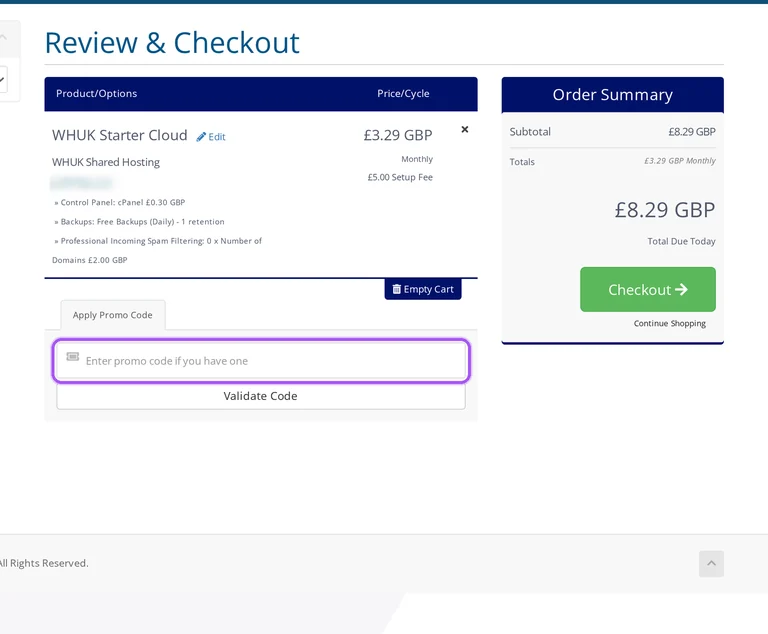Screen dimensions: 768x634
Task: Click the '£8.29 GBP' total due amount
Action: pyautogui.click(x=665, y=210)
